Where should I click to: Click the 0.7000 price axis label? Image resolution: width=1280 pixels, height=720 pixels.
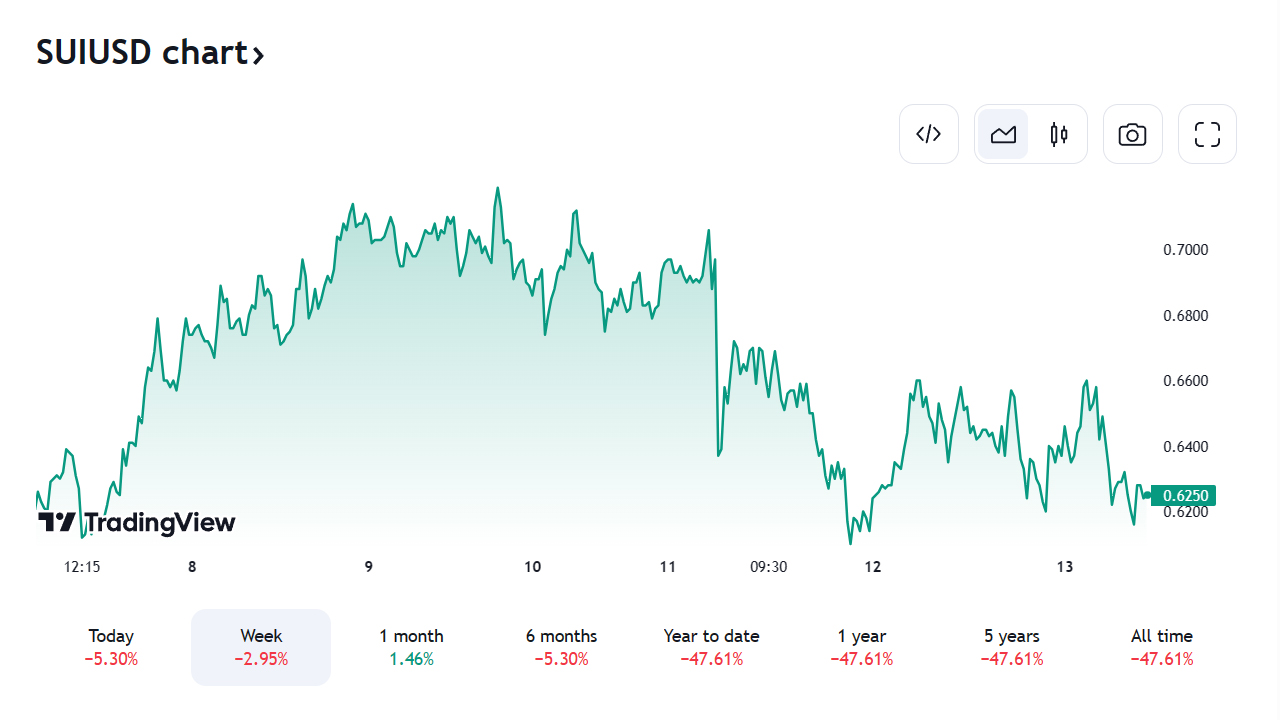pos(1185,250)
